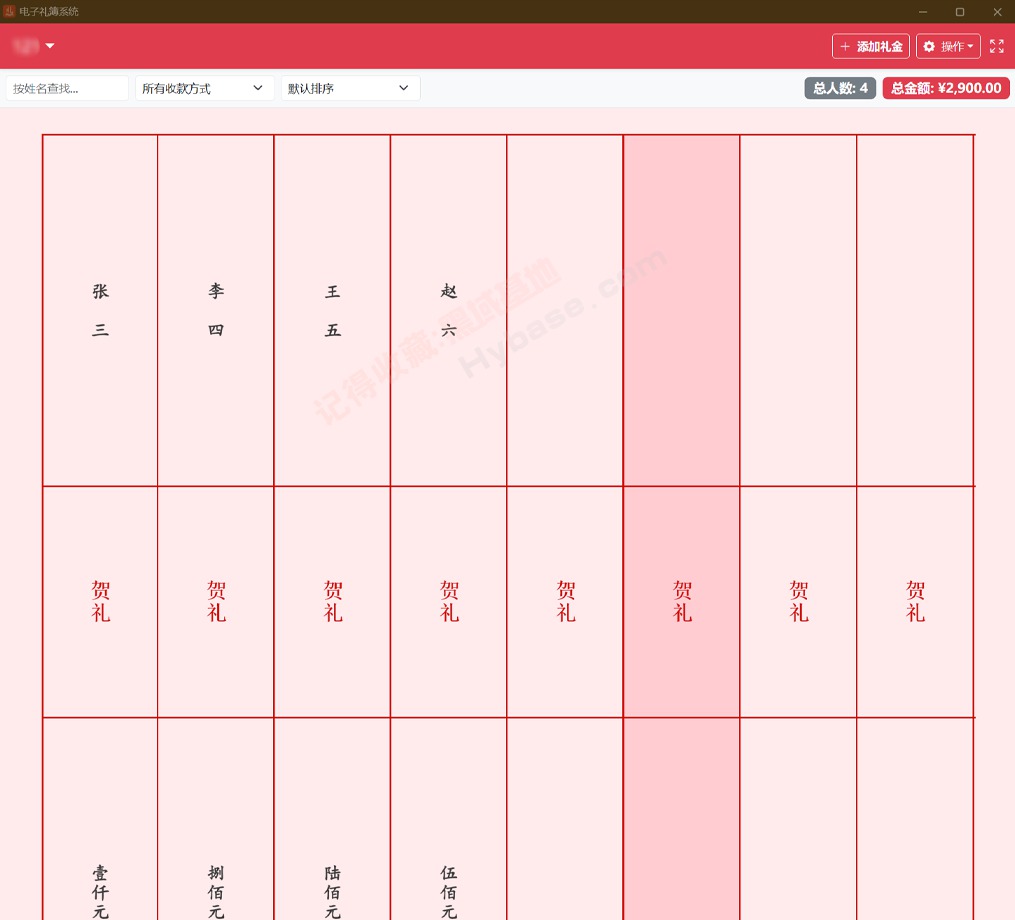This screenshot has height=920, width=1015.
Task: Open the 所有收款方式 payment method dropdown
Action: coord(204,88)
